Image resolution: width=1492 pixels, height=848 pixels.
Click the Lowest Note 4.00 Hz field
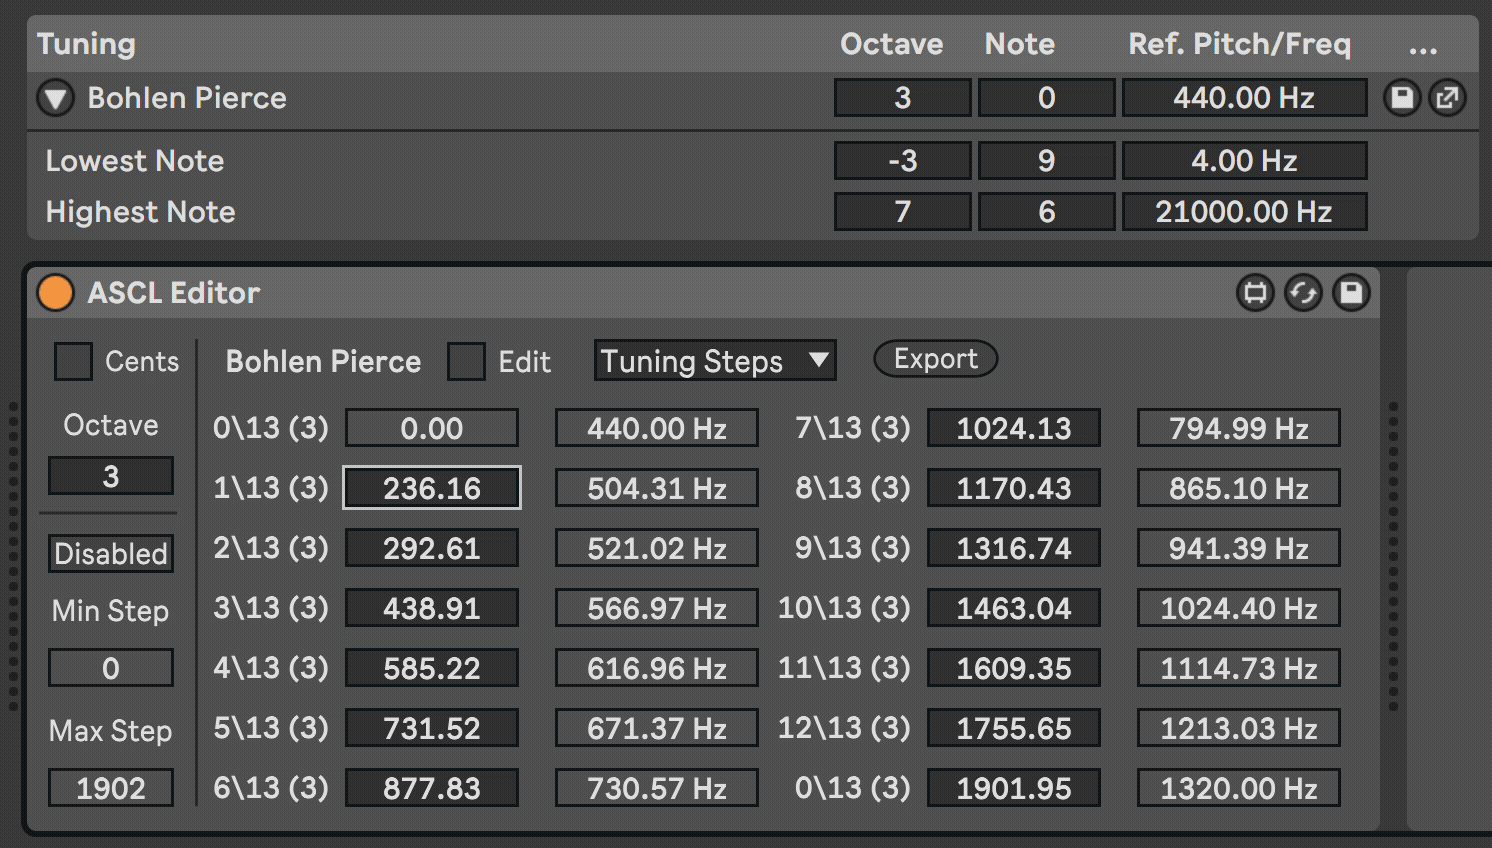point(1244,161)
